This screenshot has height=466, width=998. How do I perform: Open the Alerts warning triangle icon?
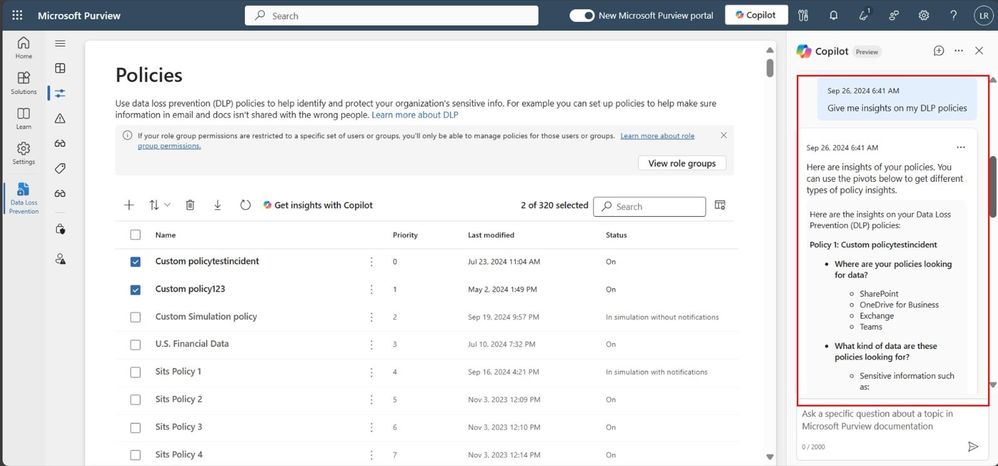[x=60, y=118]
